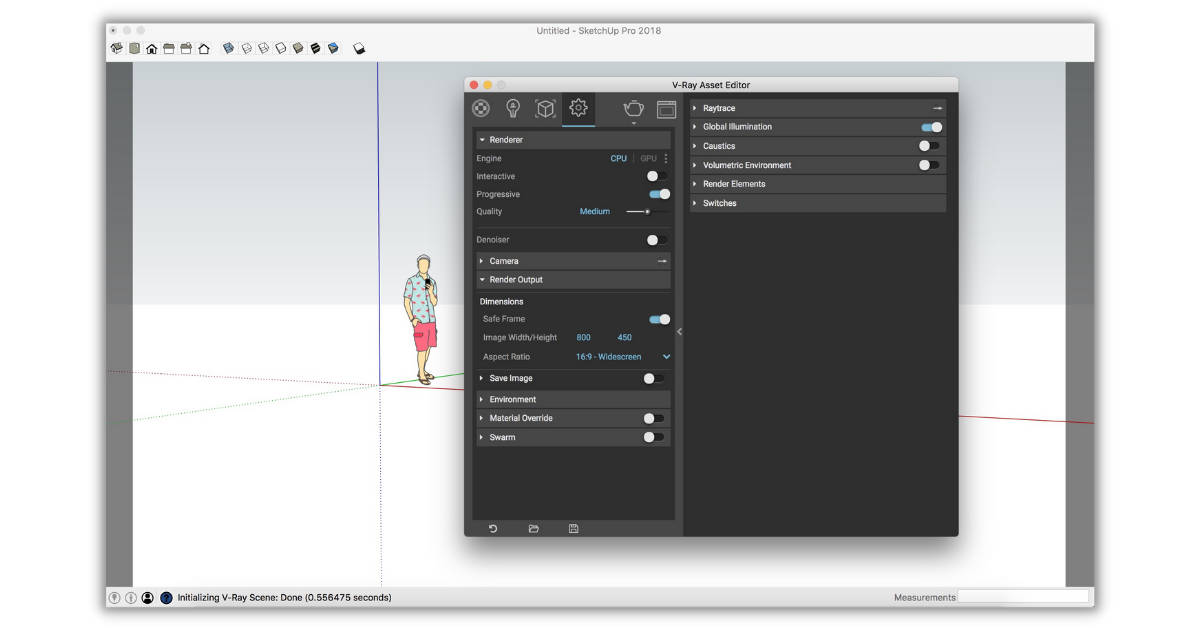The image size is (1200, 630).
Task: Open the Save render settings icon
Action: tap(572, 528)
